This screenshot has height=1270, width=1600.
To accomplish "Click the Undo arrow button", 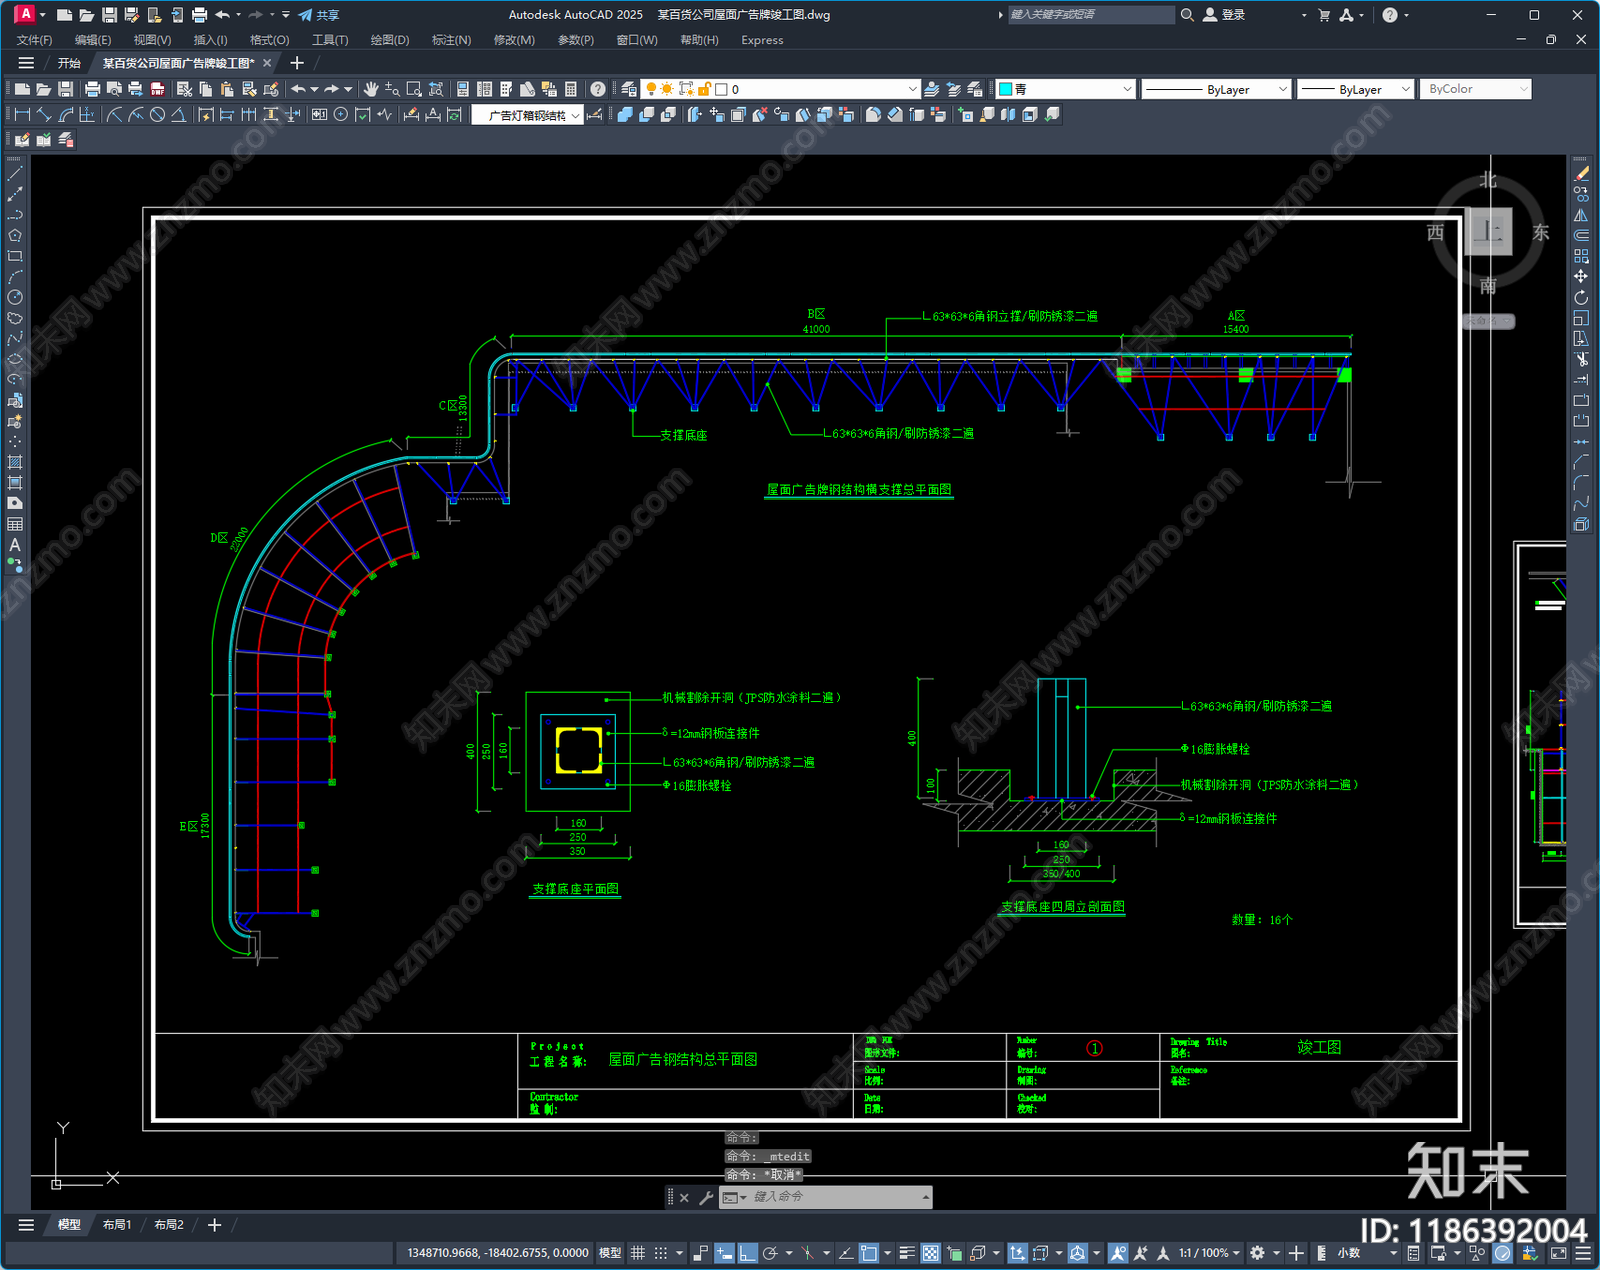I will (x=298, y=89).
